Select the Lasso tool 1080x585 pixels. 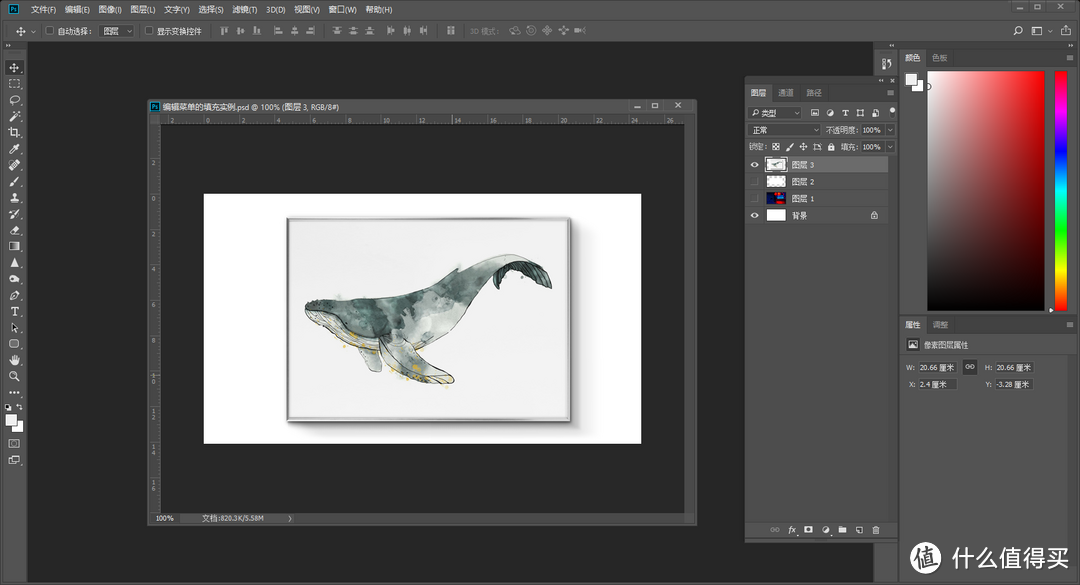(x=14, y=100)
